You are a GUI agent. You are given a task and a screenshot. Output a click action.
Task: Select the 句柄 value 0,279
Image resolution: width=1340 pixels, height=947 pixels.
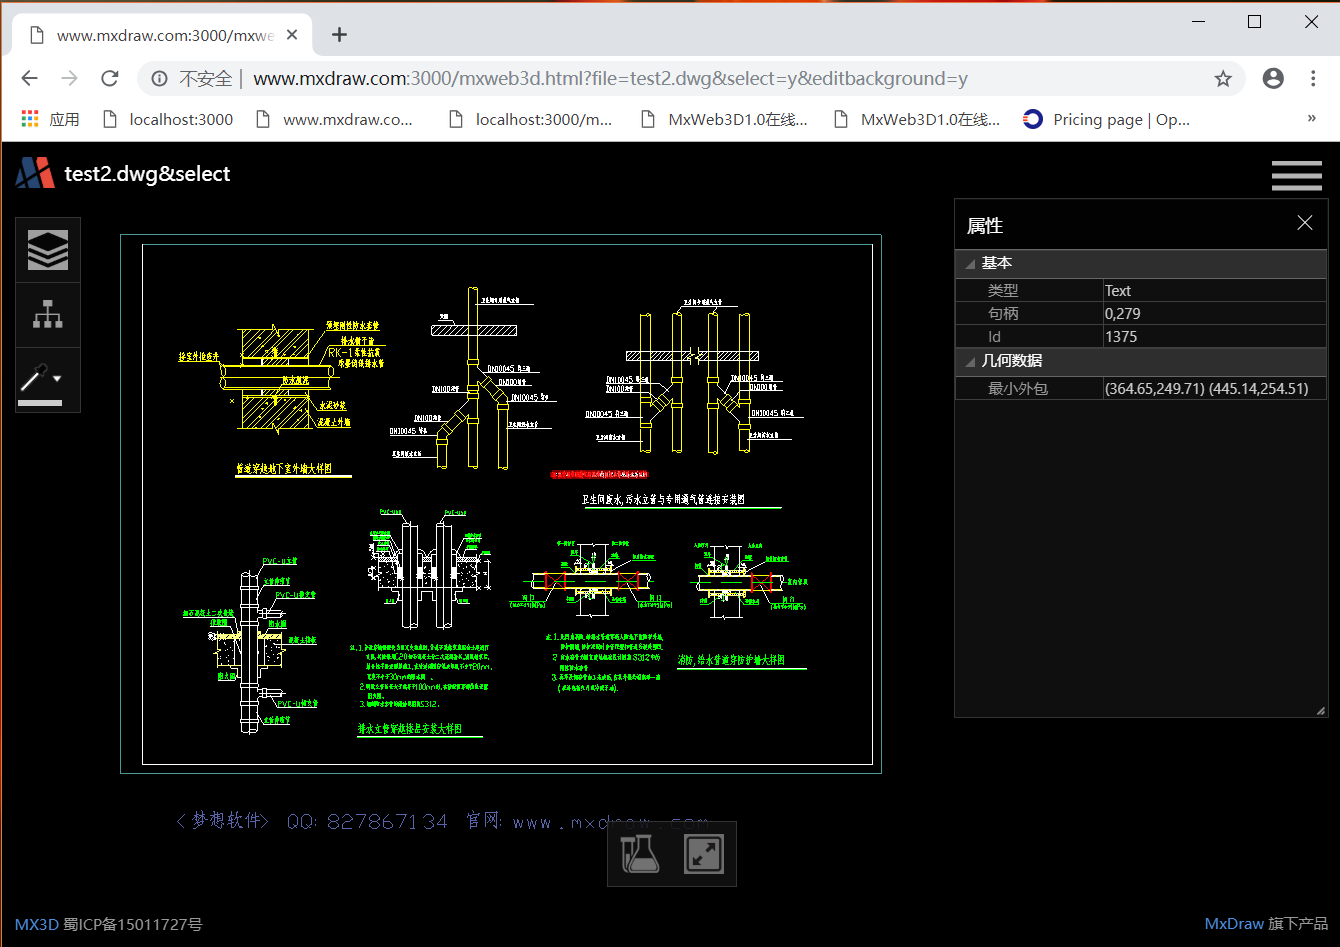point(1214,313)
